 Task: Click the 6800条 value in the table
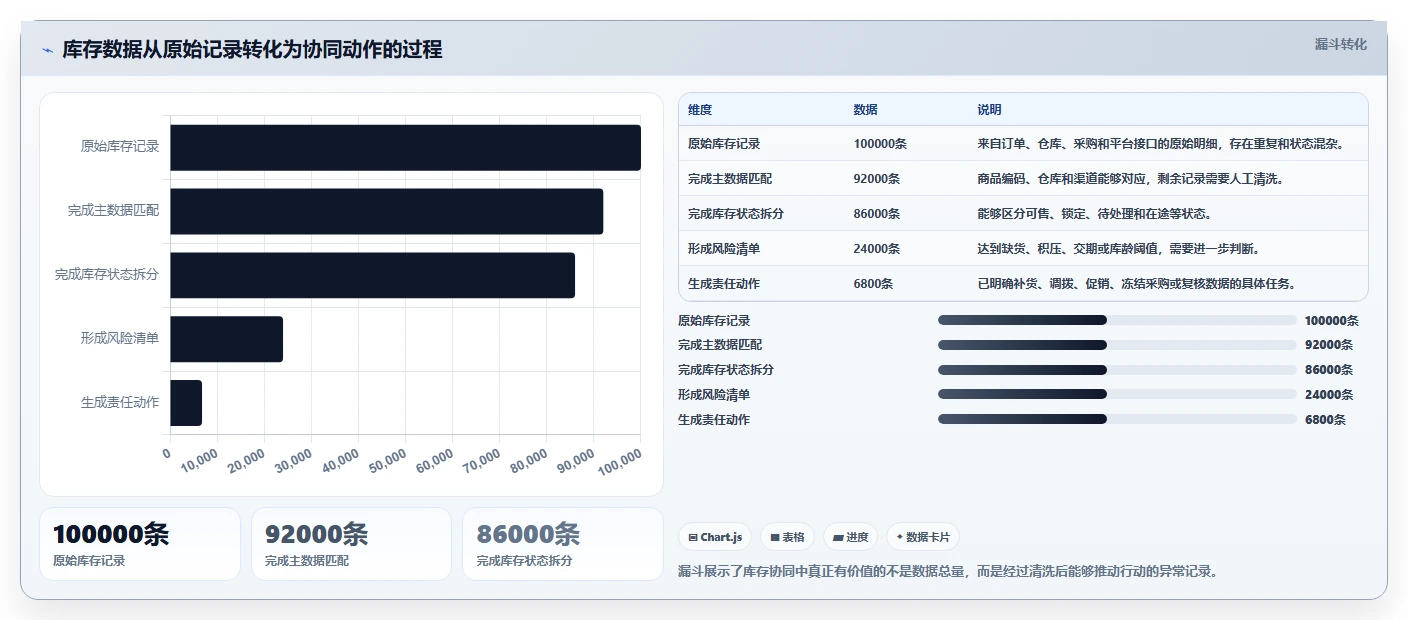[x=873, y=284]
